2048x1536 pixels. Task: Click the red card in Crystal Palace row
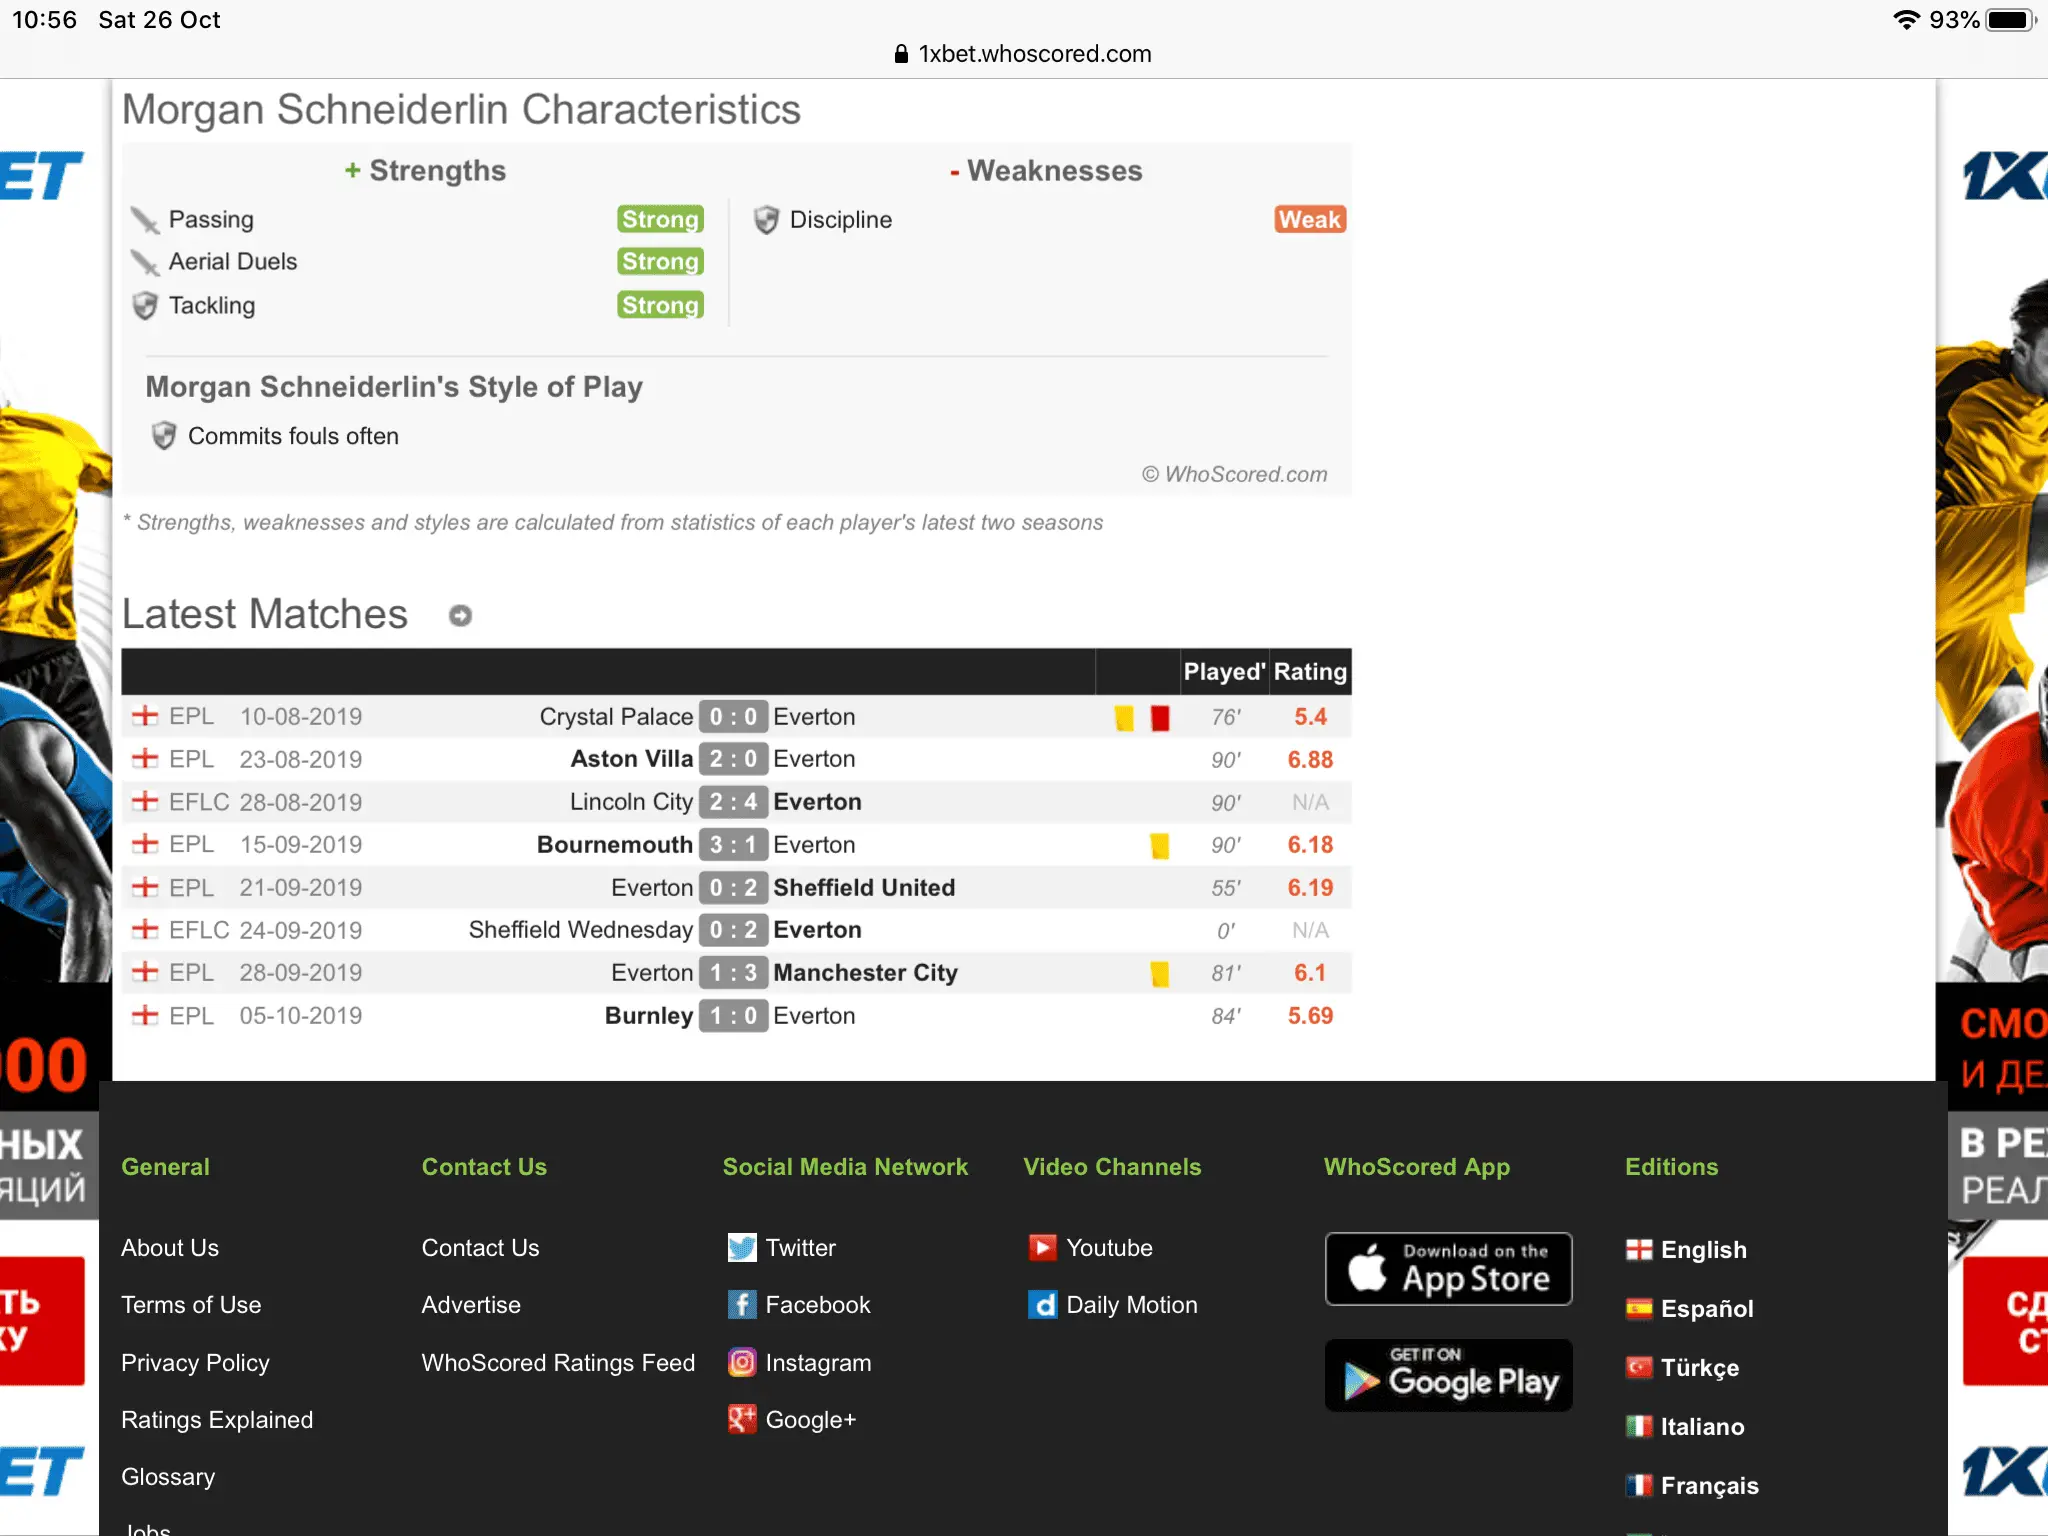coord(1160,718)
